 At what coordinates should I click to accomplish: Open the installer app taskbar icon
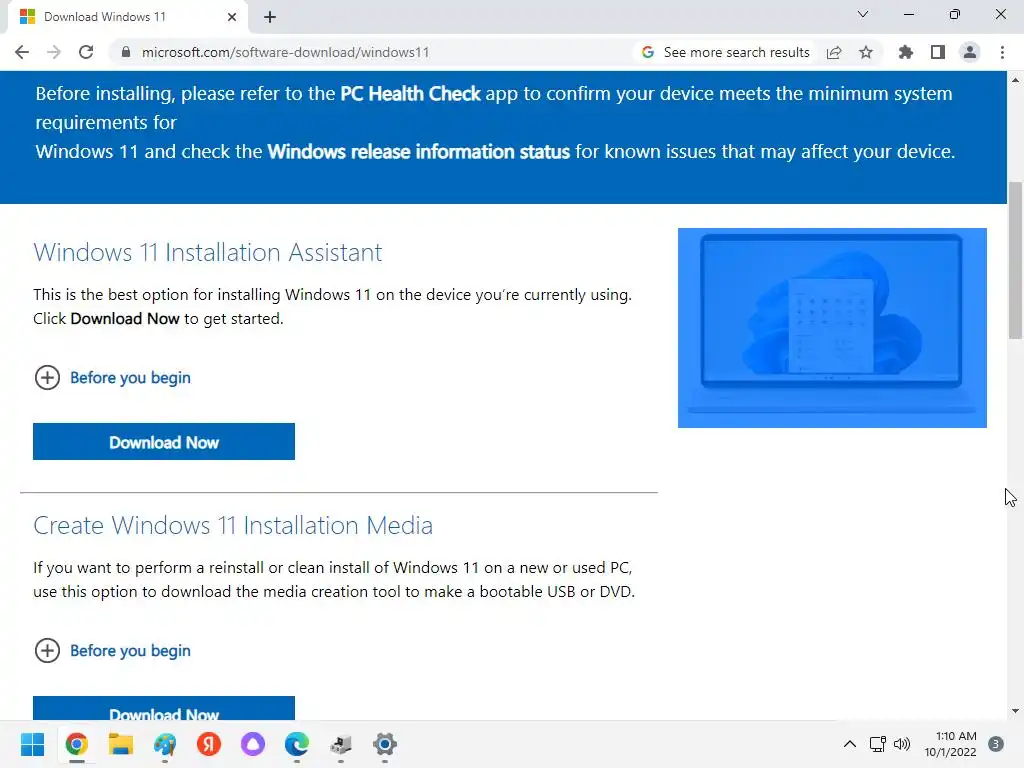point(341,744)
